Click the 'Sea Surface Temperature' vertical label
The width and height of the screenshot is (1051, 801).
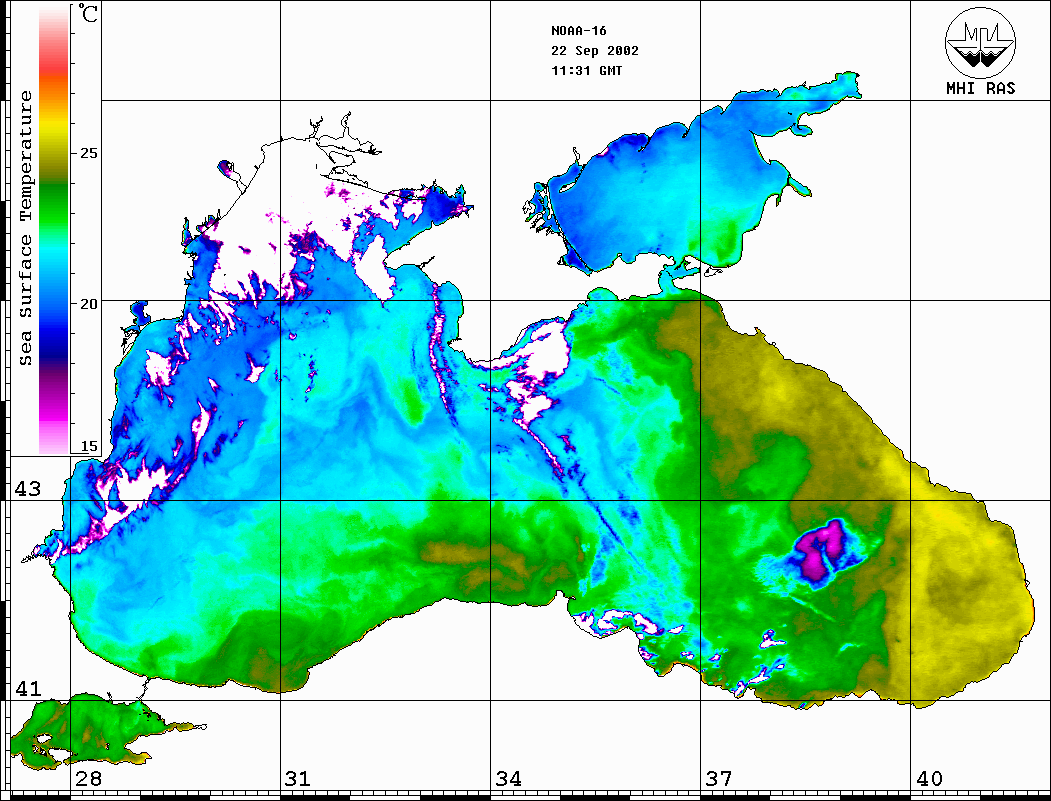click(25, 228)
